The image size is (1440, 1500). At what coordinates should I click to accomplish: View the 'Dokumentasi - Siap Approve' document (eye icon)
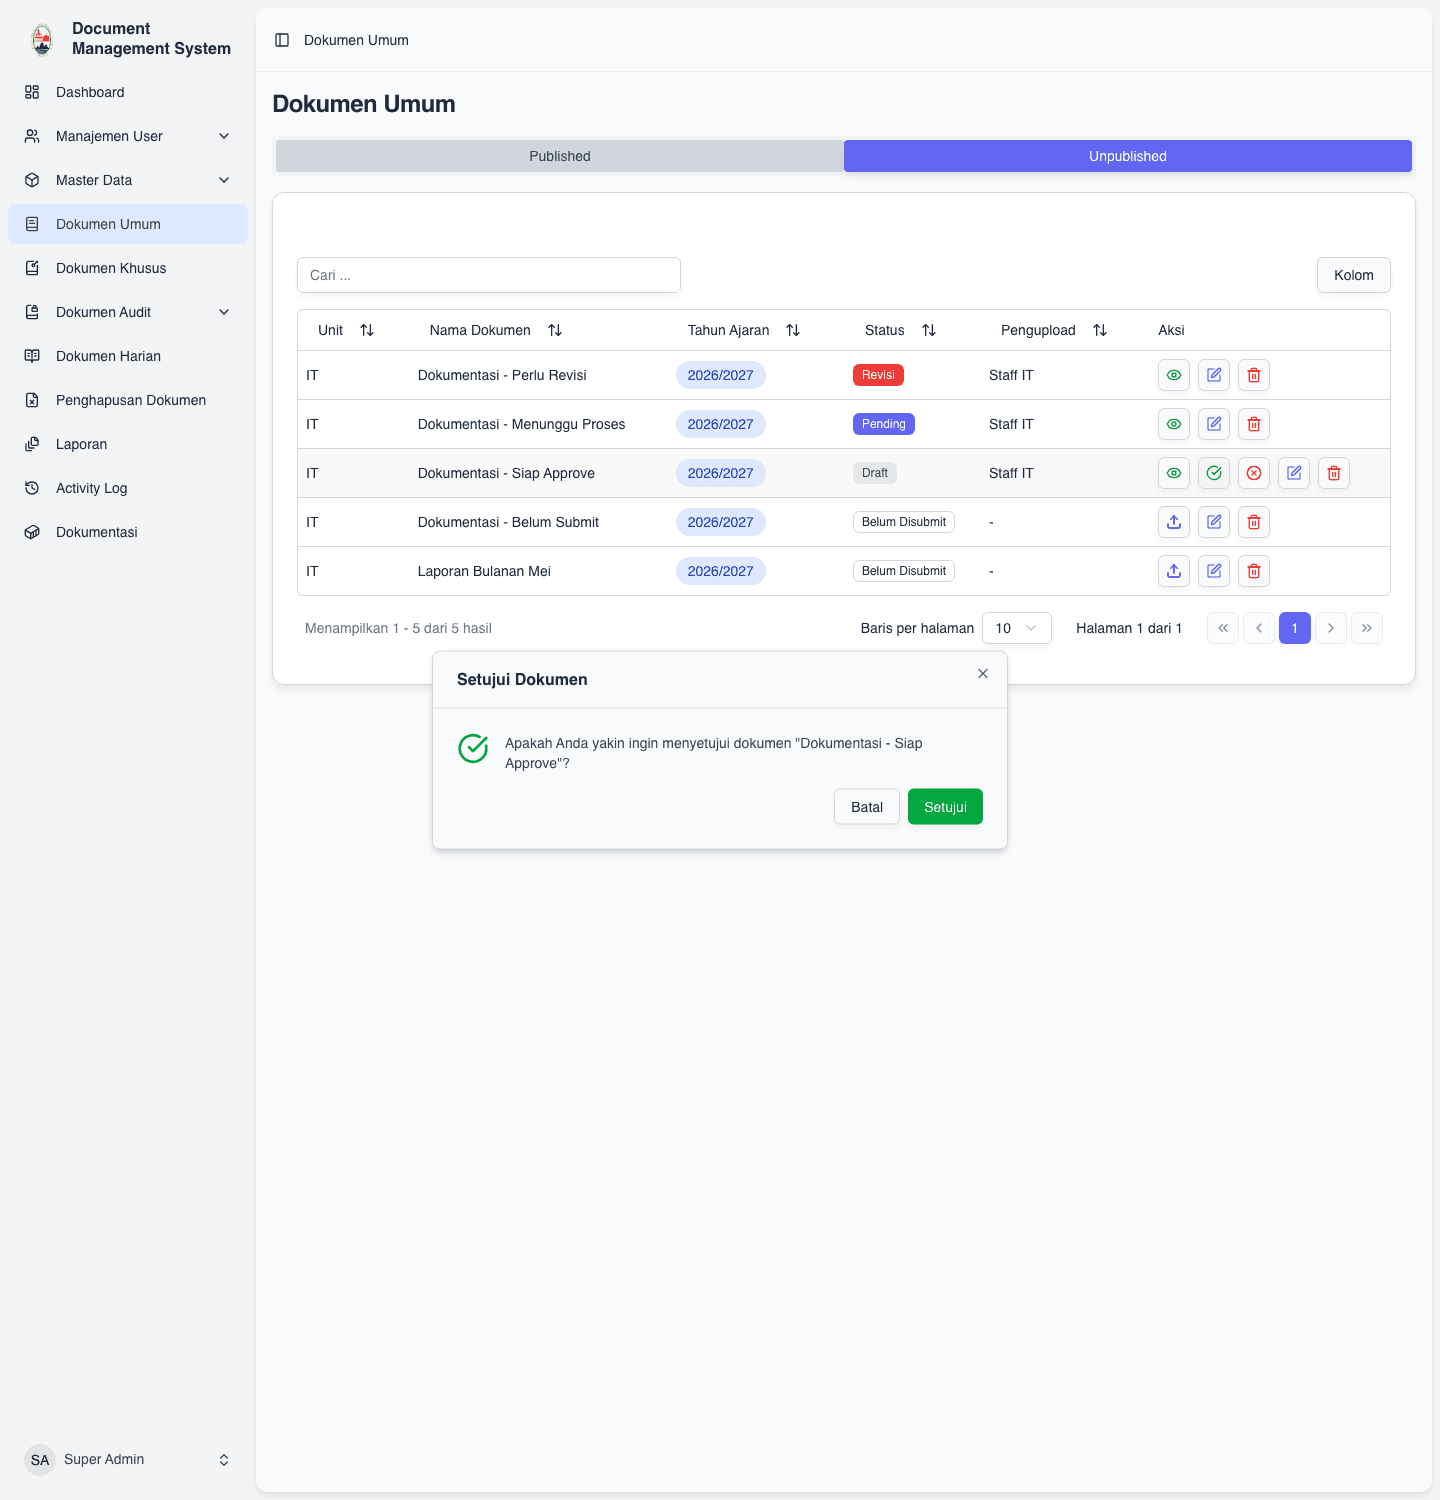point(1174,473)
